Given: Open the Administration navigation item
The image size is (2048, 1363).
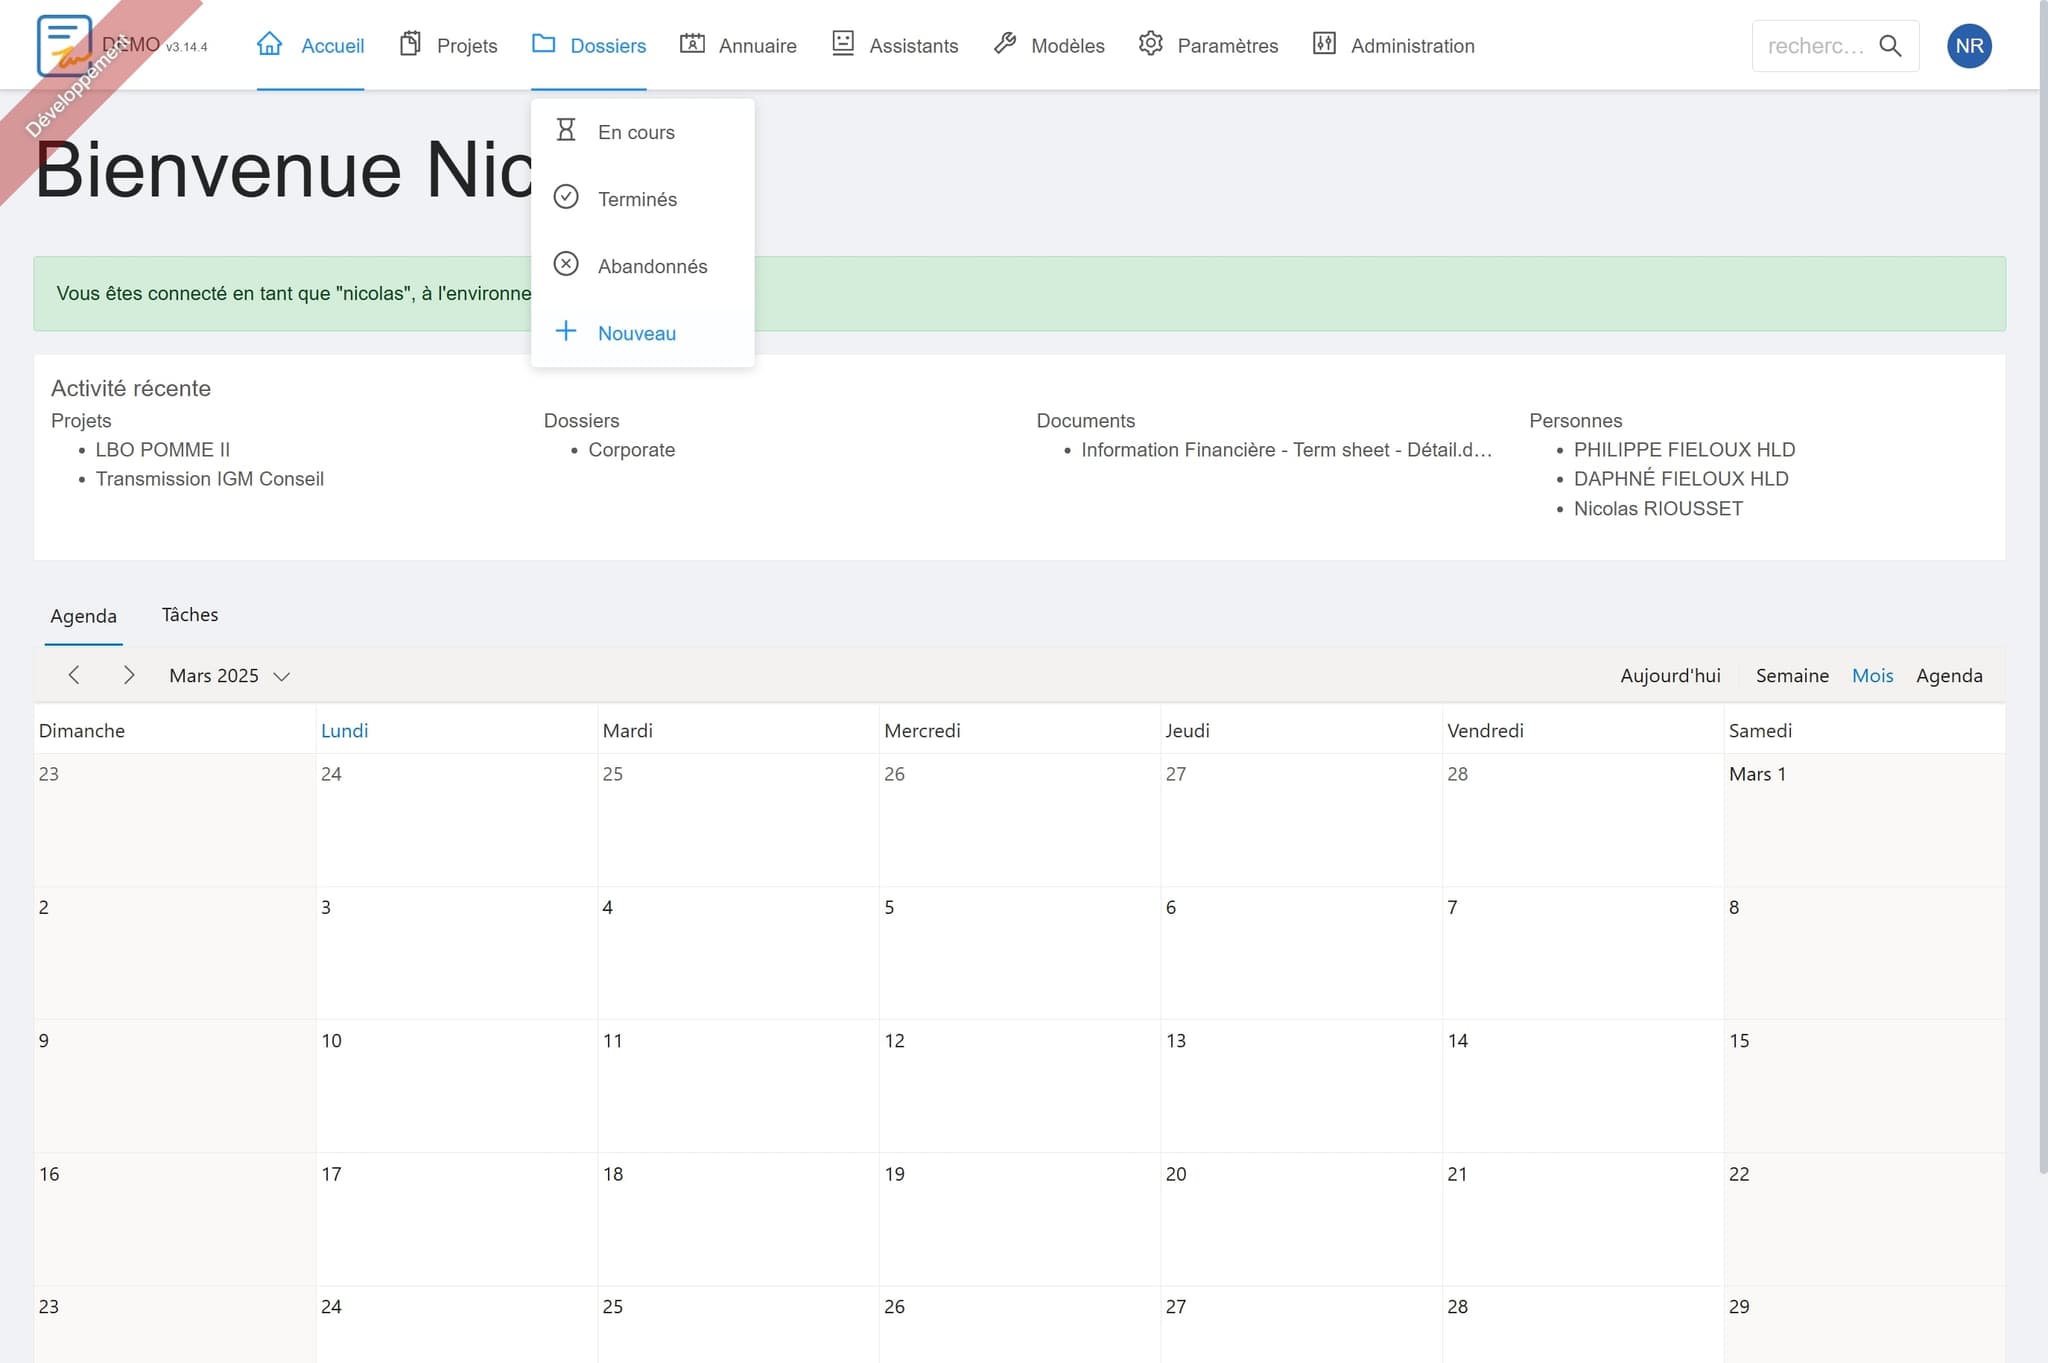Looking at the screenshot, I should click(x=1394, y=45).
